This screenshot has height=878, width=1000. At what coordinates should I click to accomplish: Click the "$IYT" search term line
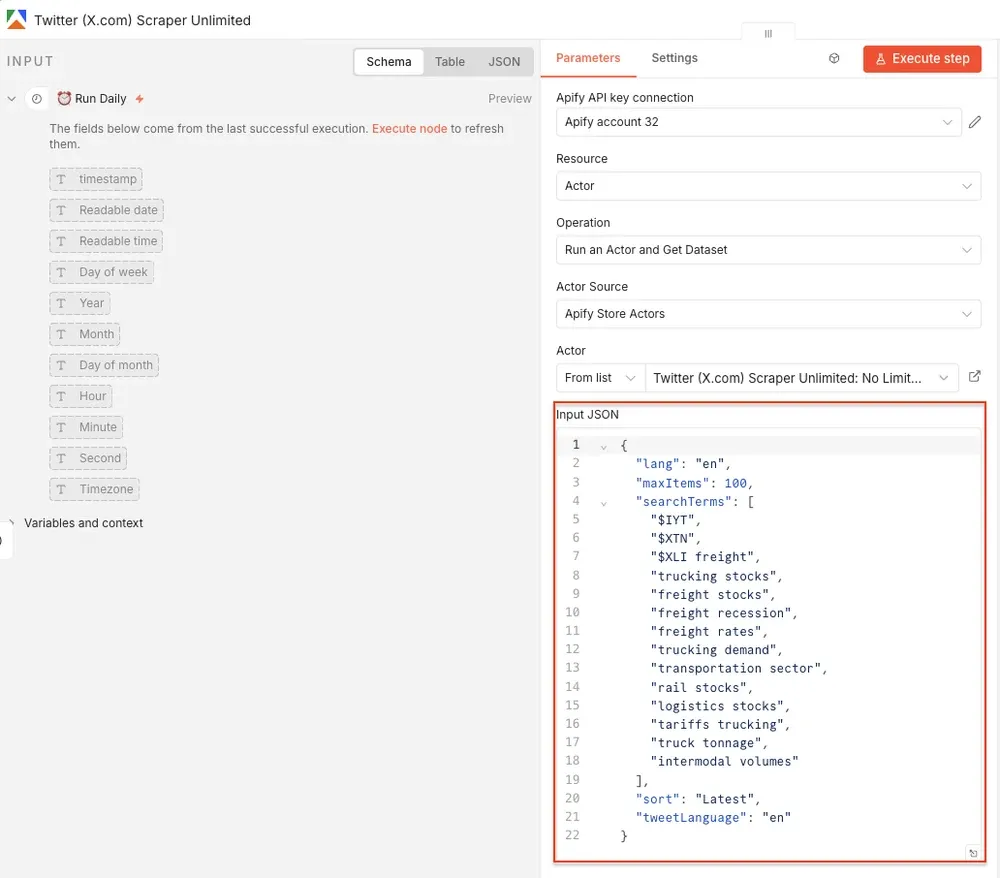[x=675, y=520]
